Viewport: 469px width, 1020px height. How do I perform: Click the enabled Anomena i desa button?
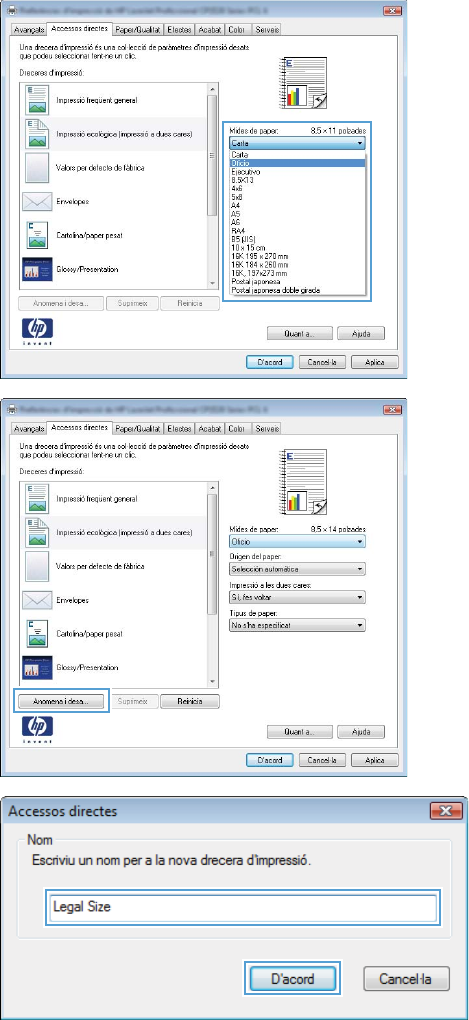(61, 701)
